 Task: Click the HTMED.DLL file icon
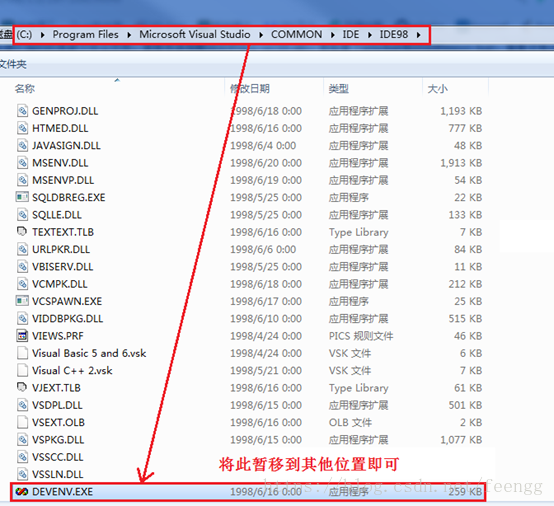pyautogui.click(x=22, y=128)
